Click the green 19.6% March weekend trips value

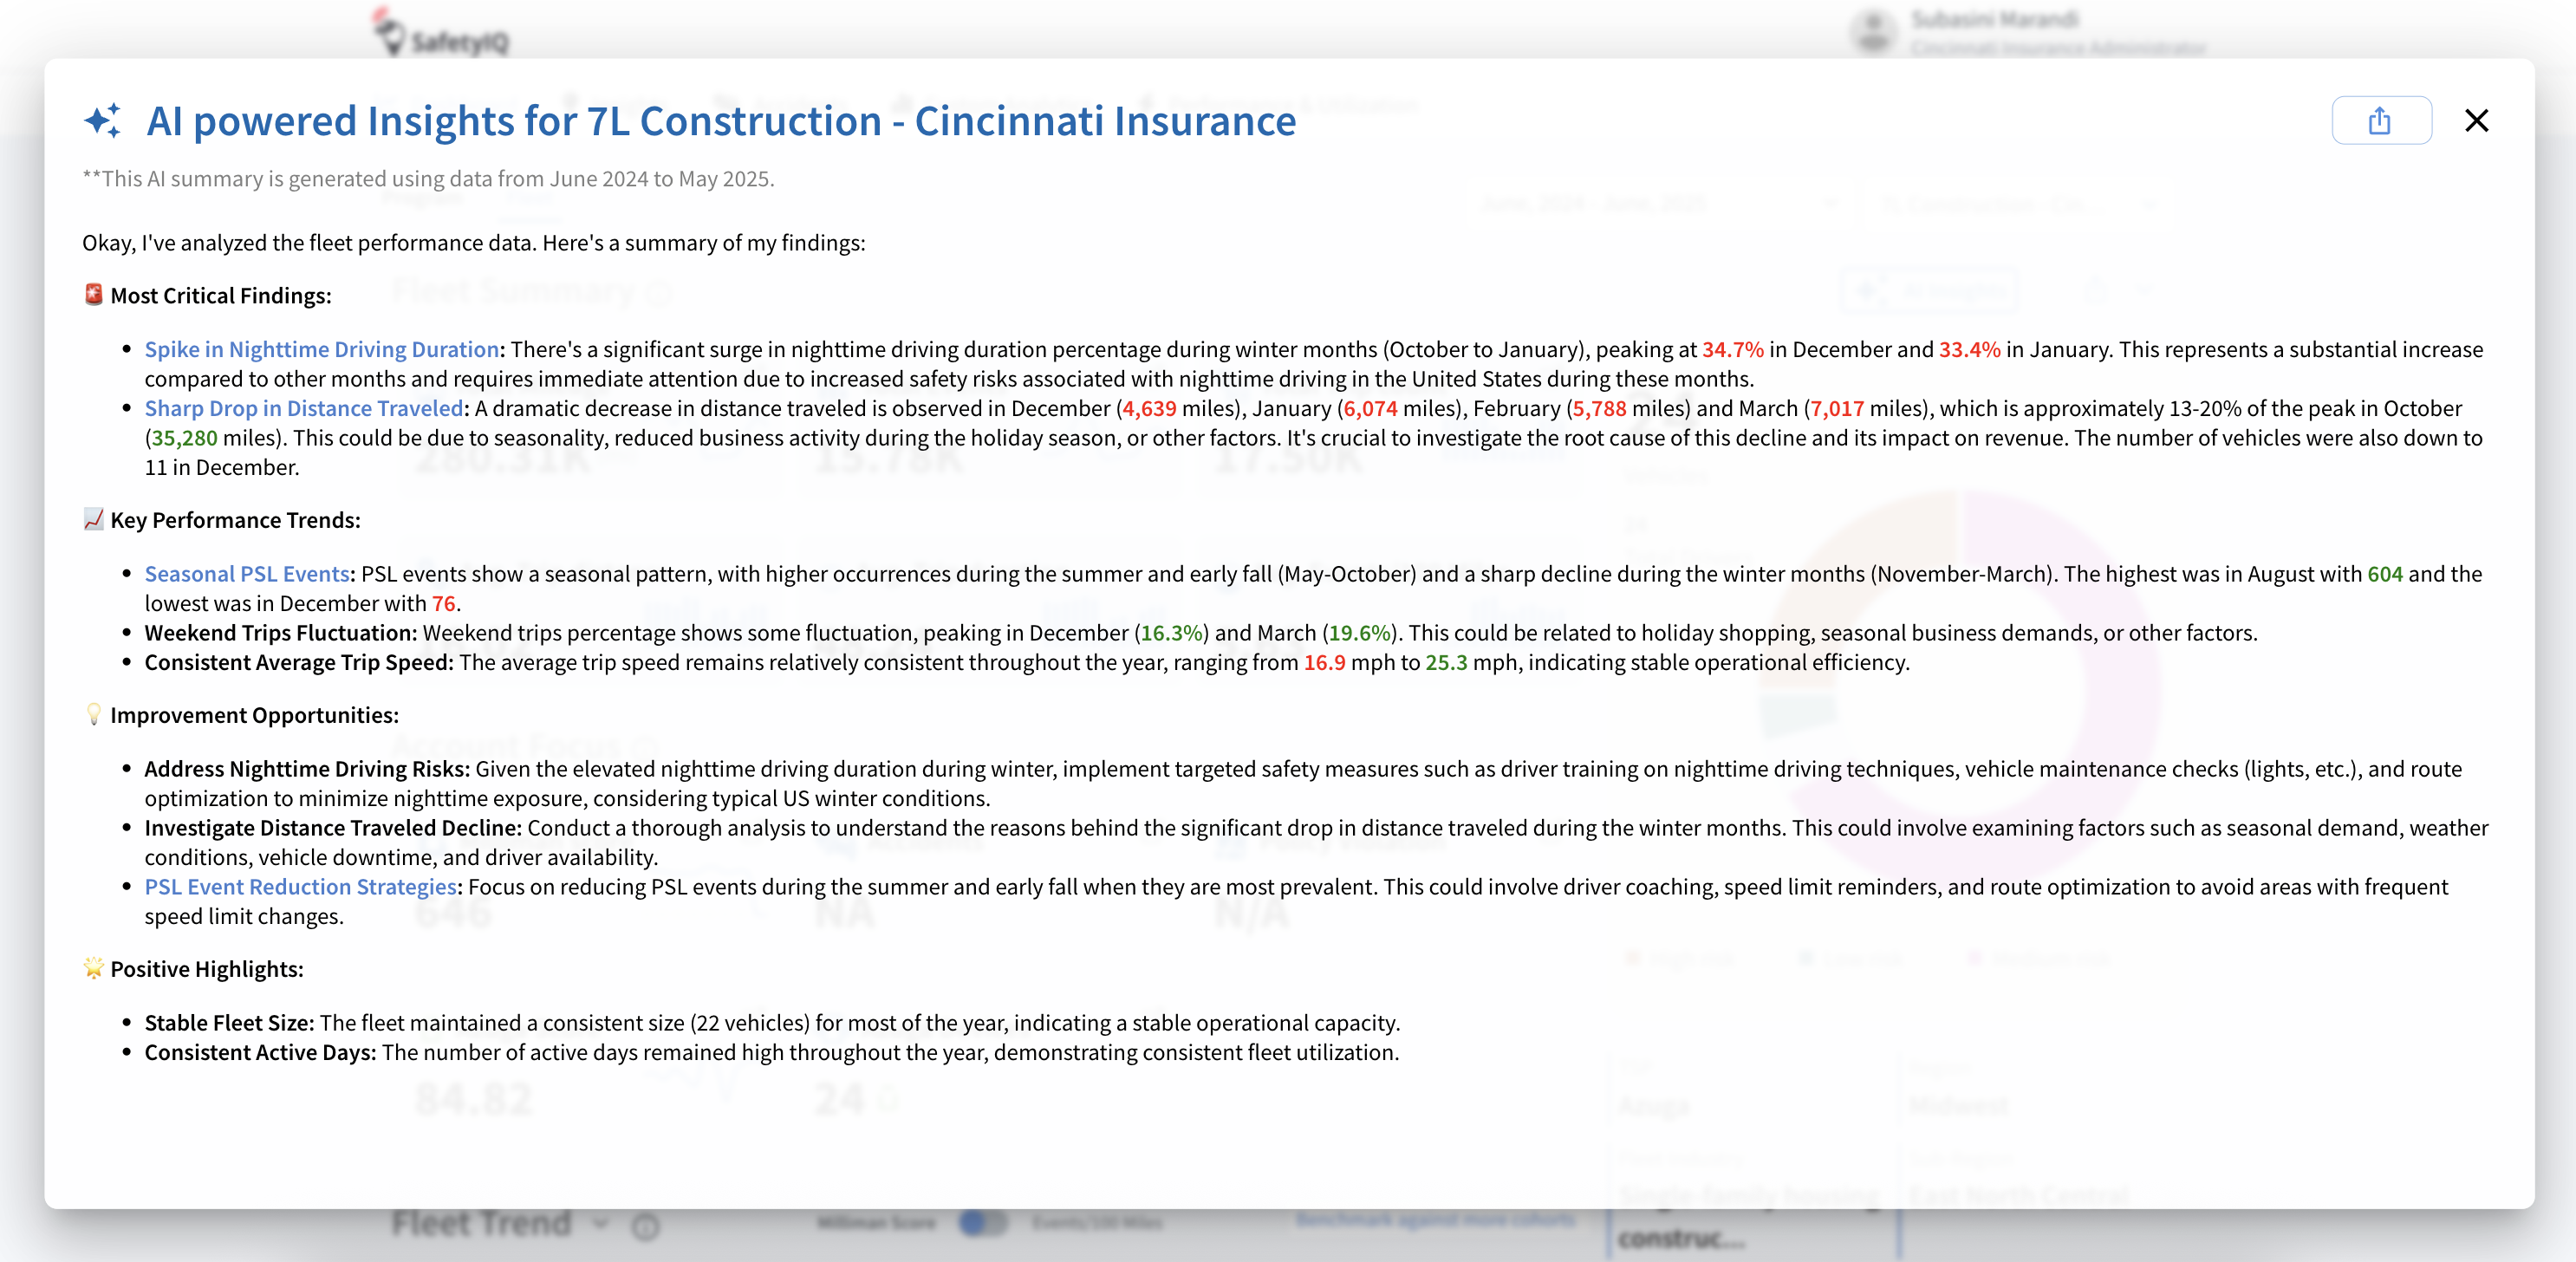(1360, 633)
